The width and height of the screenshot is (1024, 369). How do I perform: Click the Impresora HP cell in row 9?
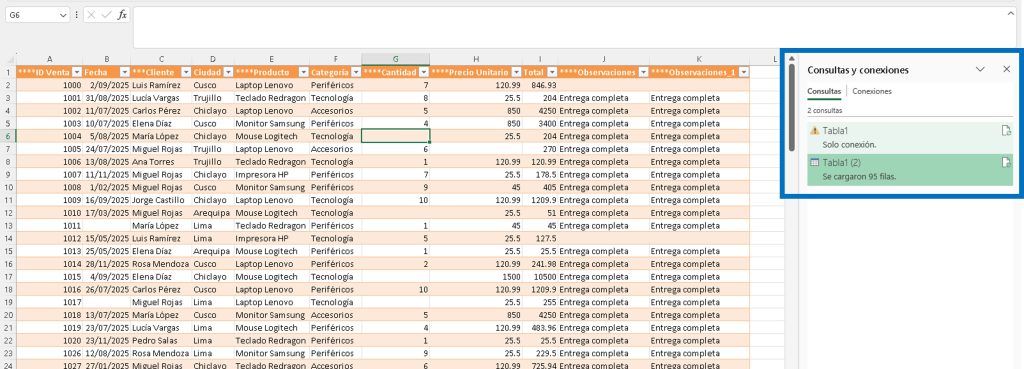coord(272,174)
